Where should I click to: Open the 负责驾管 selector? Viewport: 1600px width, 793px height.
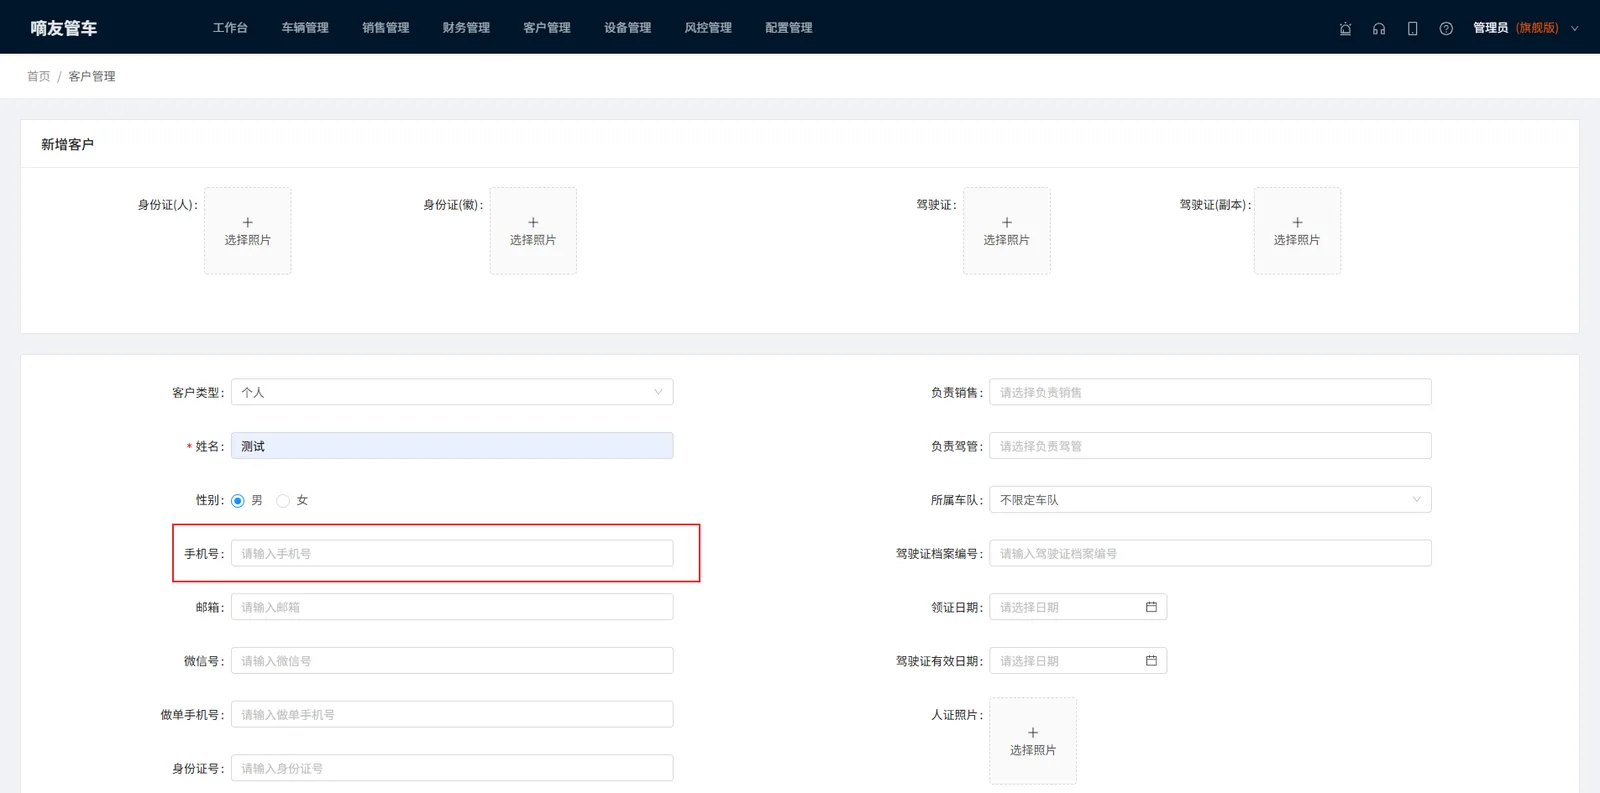point(1210,446)
